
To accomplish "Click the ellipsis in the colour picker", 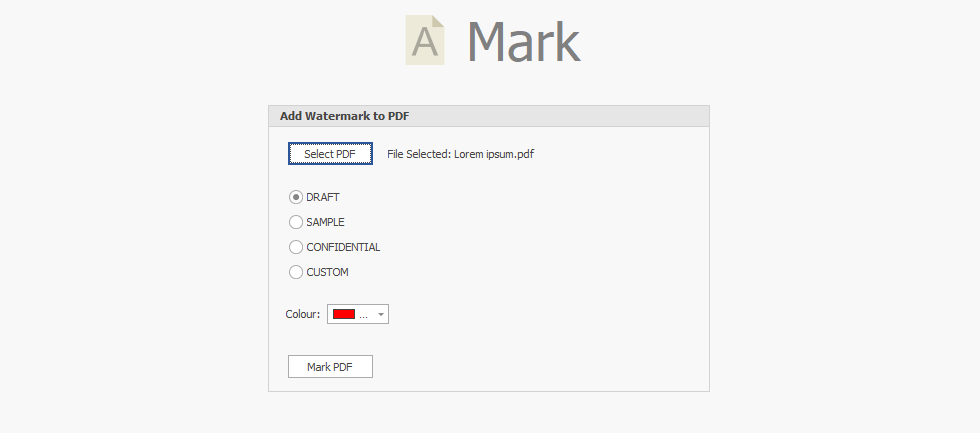I will 363,315.
